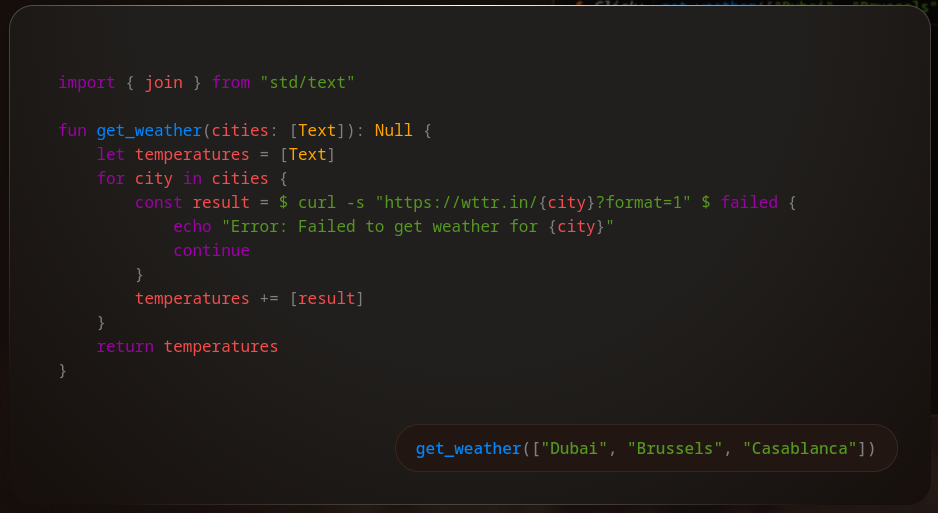This screenshot has height=513, width=938.
Task: Click the failed keyword
Action: 748,202
